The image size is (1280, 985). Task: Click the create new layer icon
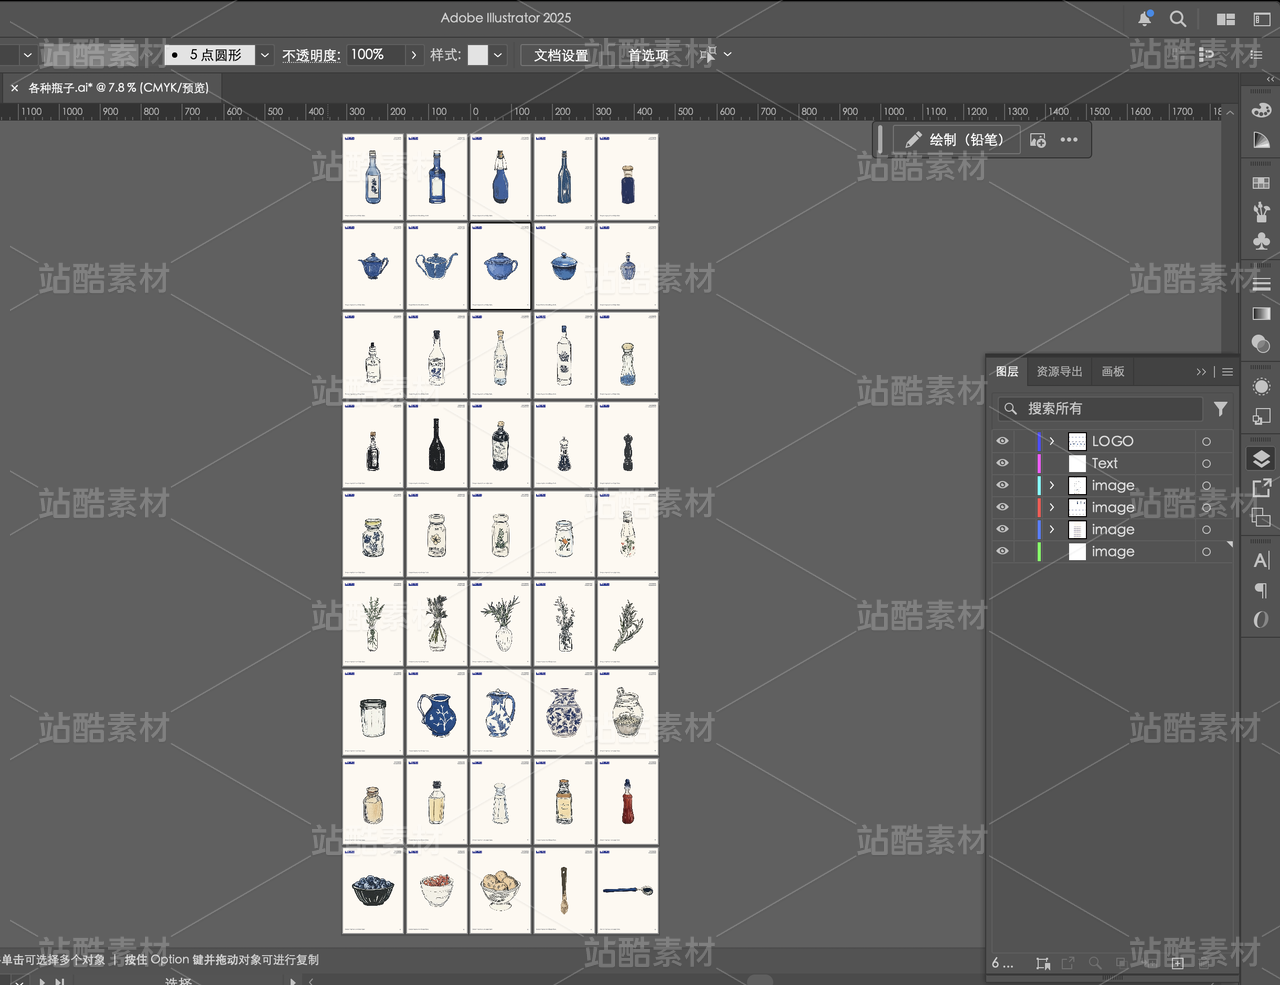tap(1178, 963)
